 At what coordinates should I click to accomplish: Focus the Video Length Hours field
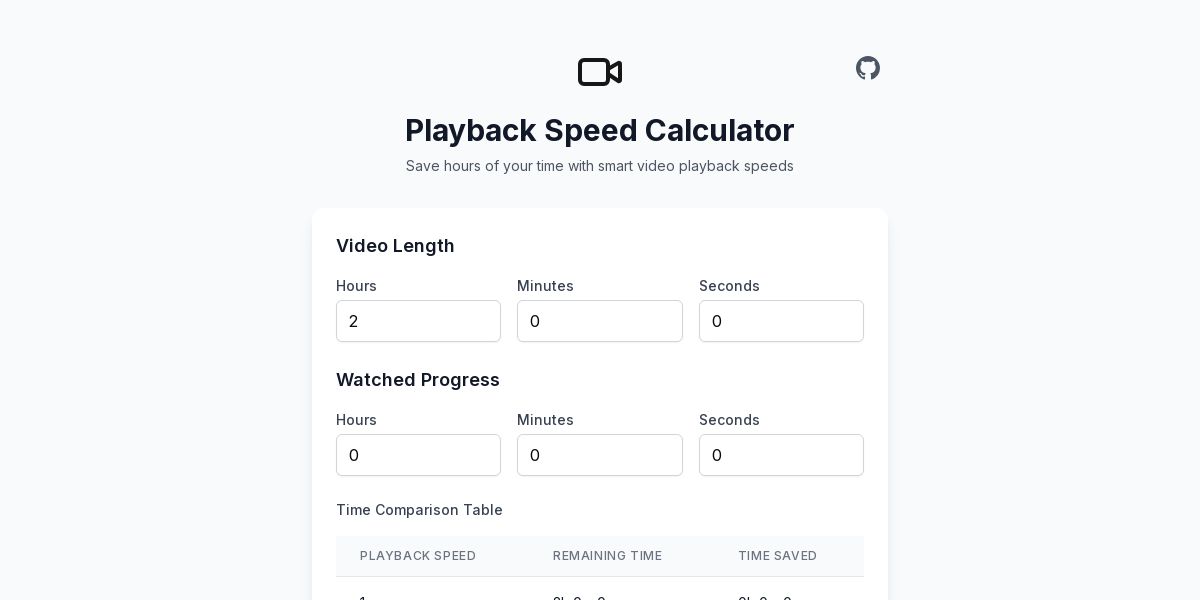tap(418, 321)
